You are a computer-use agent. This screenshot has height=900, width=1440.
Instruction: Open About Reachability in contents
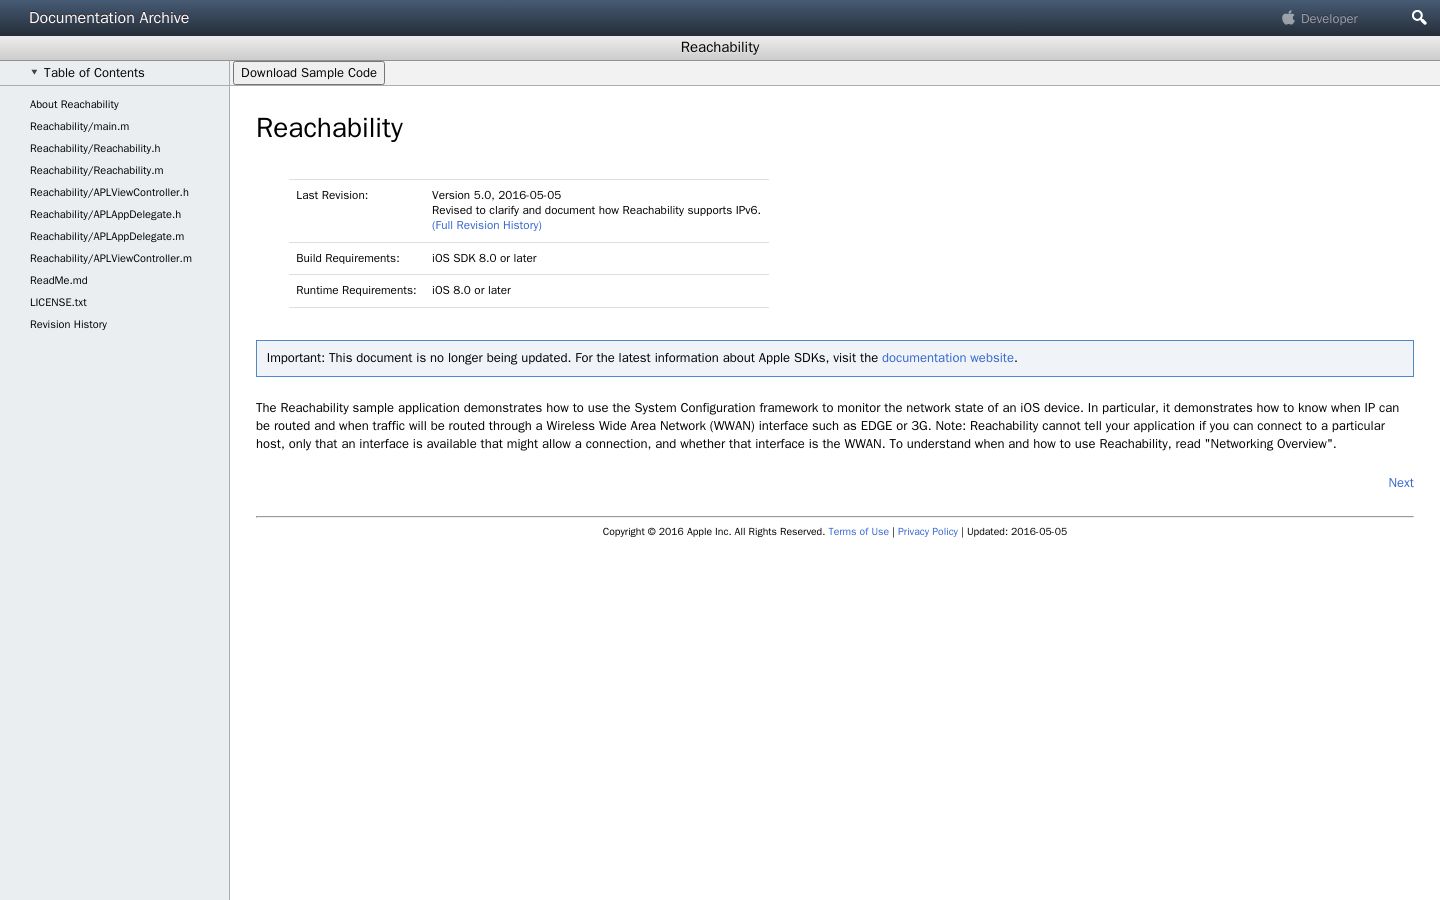[x=74, y=104]
